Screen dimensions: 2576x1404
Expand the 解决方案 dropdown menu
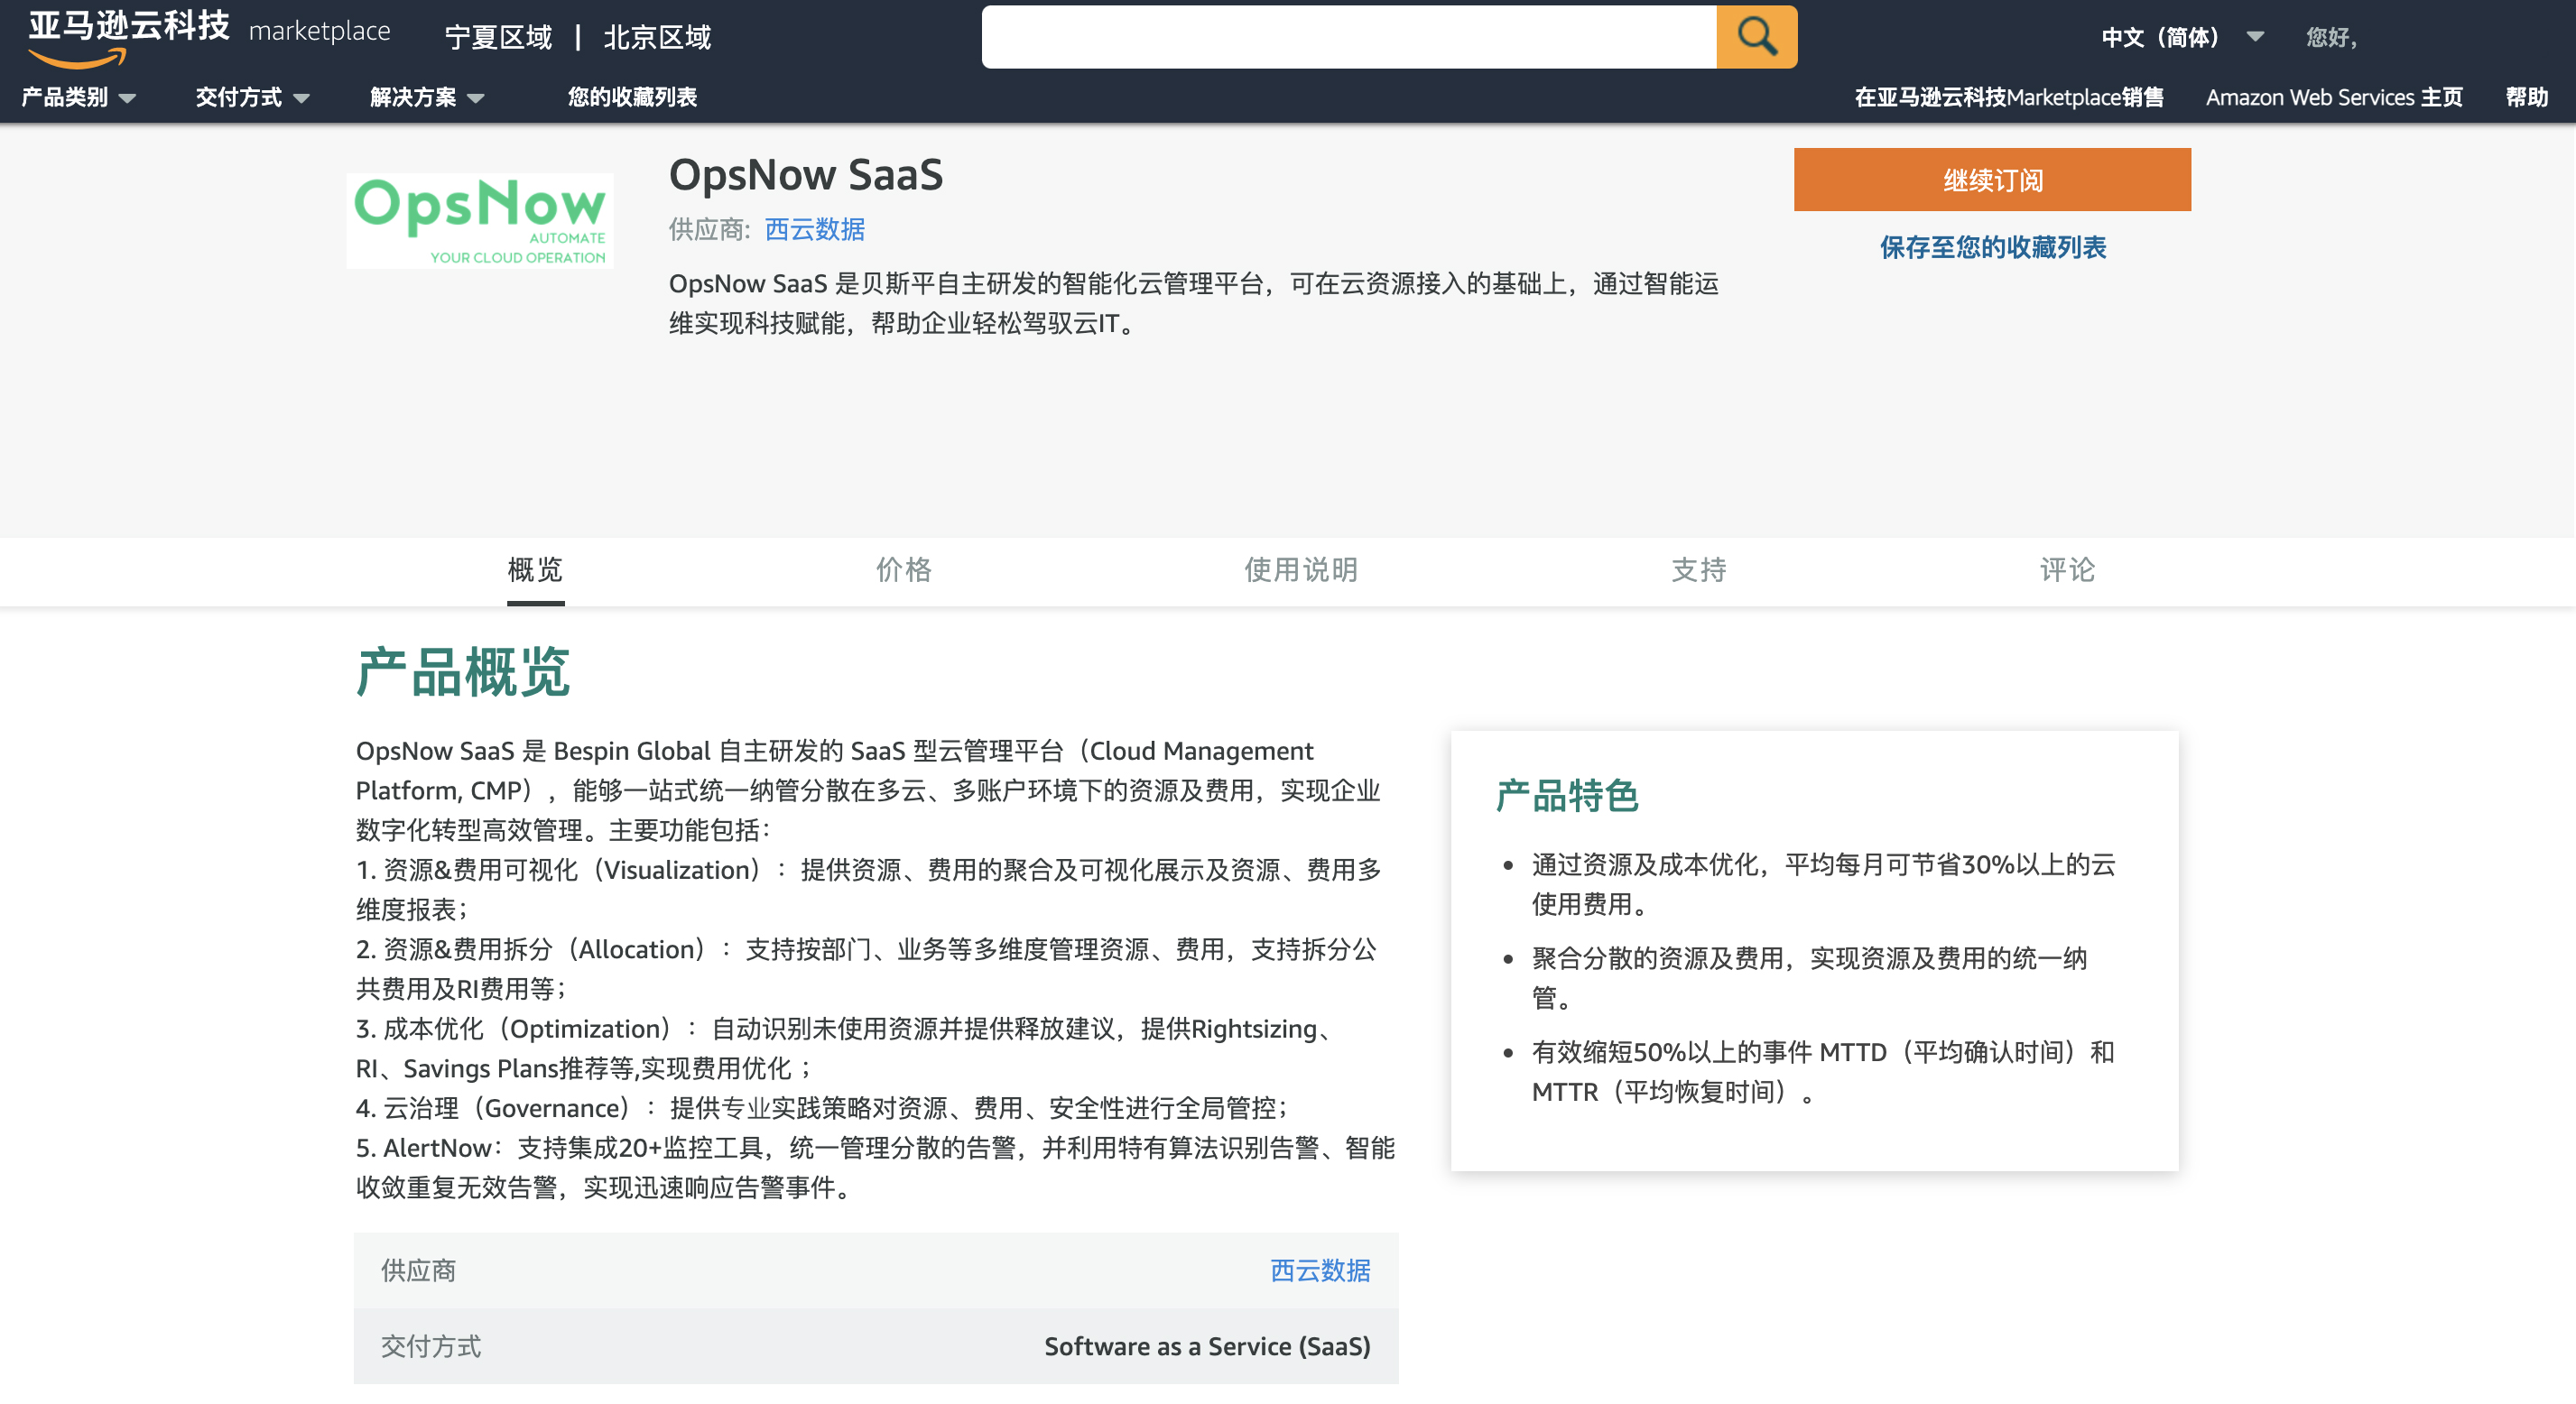click(427, 97)
